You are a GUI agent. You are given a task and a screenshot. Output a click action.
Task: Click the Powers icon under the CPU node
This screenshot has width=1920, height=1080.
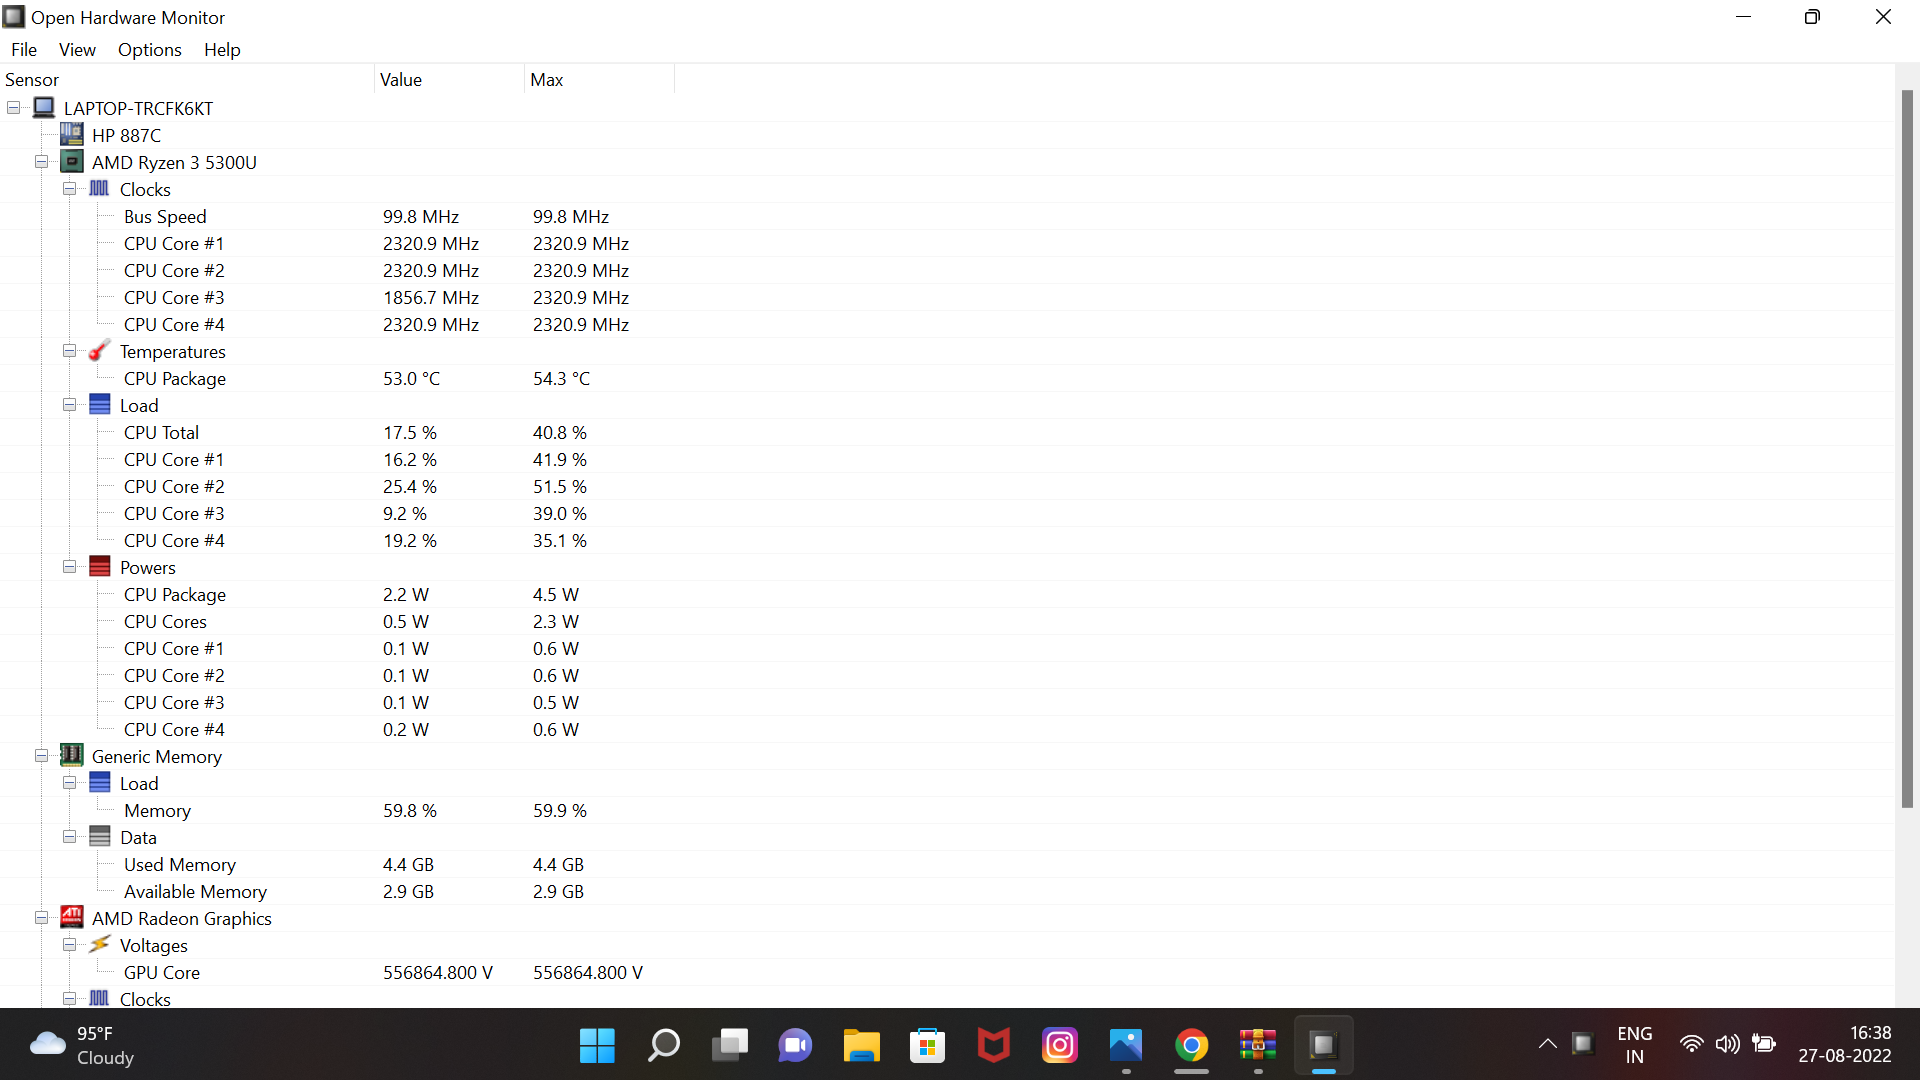[x=99, y=566]
